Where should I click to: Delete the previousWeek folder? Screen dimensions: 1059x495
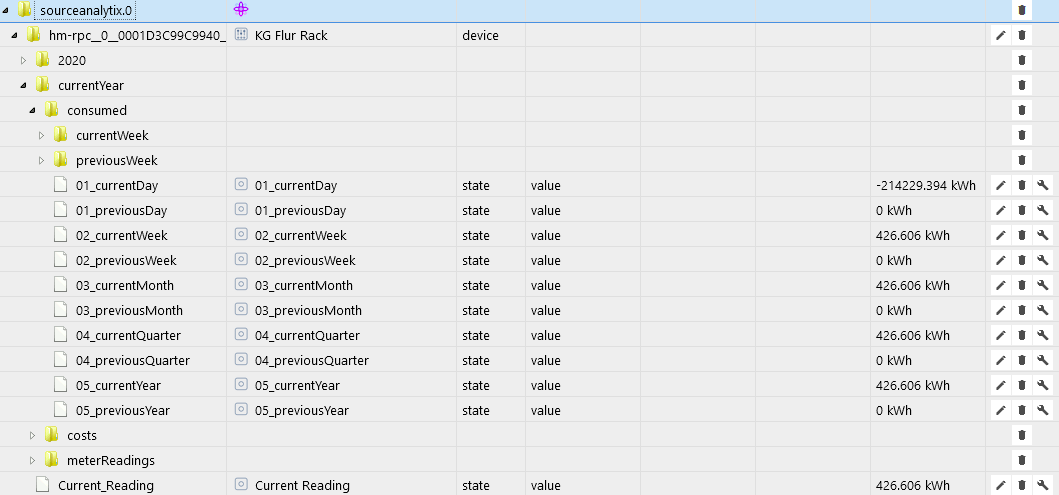pos(1021,160)
